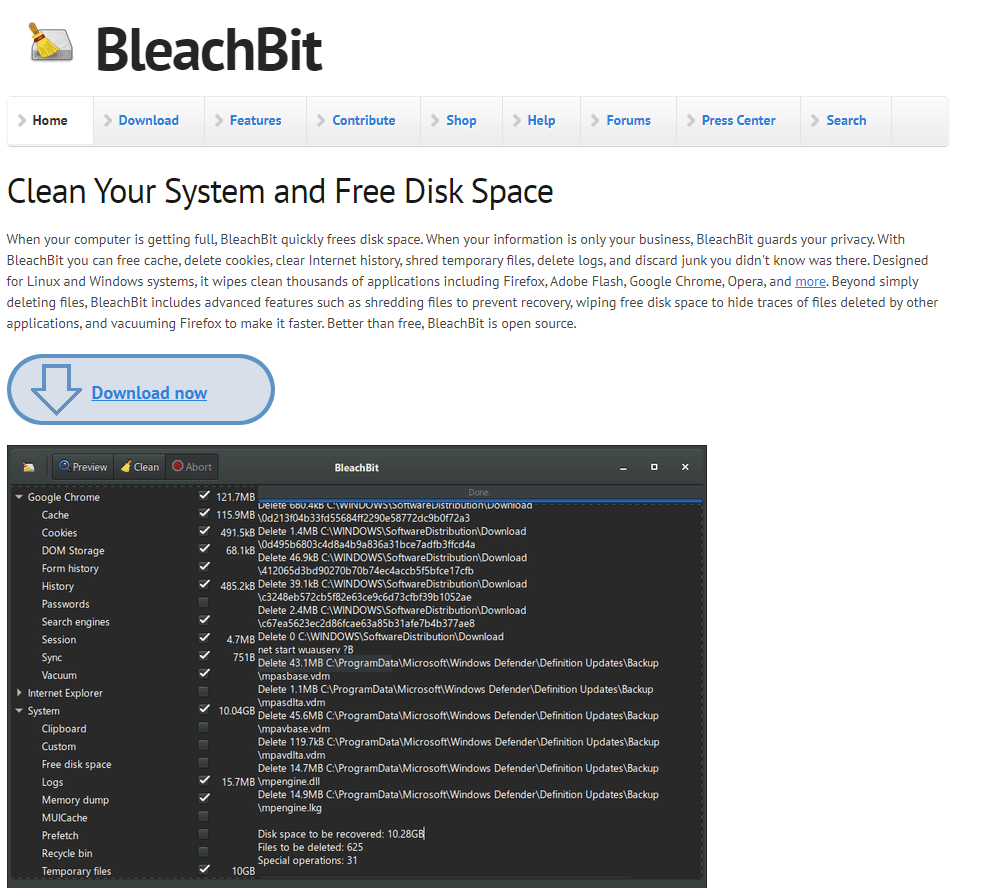Go to the Forums tab

(x=628, y=120)
